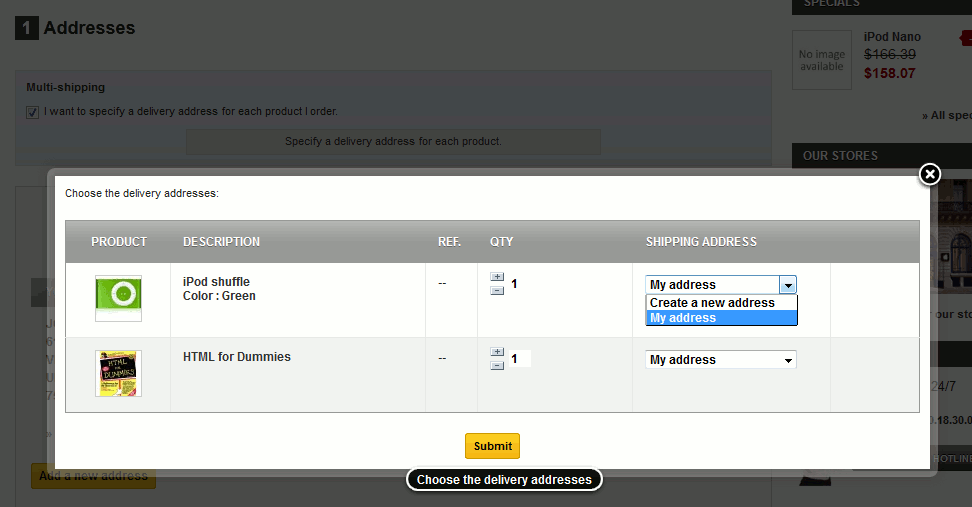Increase HTML for Dummies quantity with plus icon

497,352
